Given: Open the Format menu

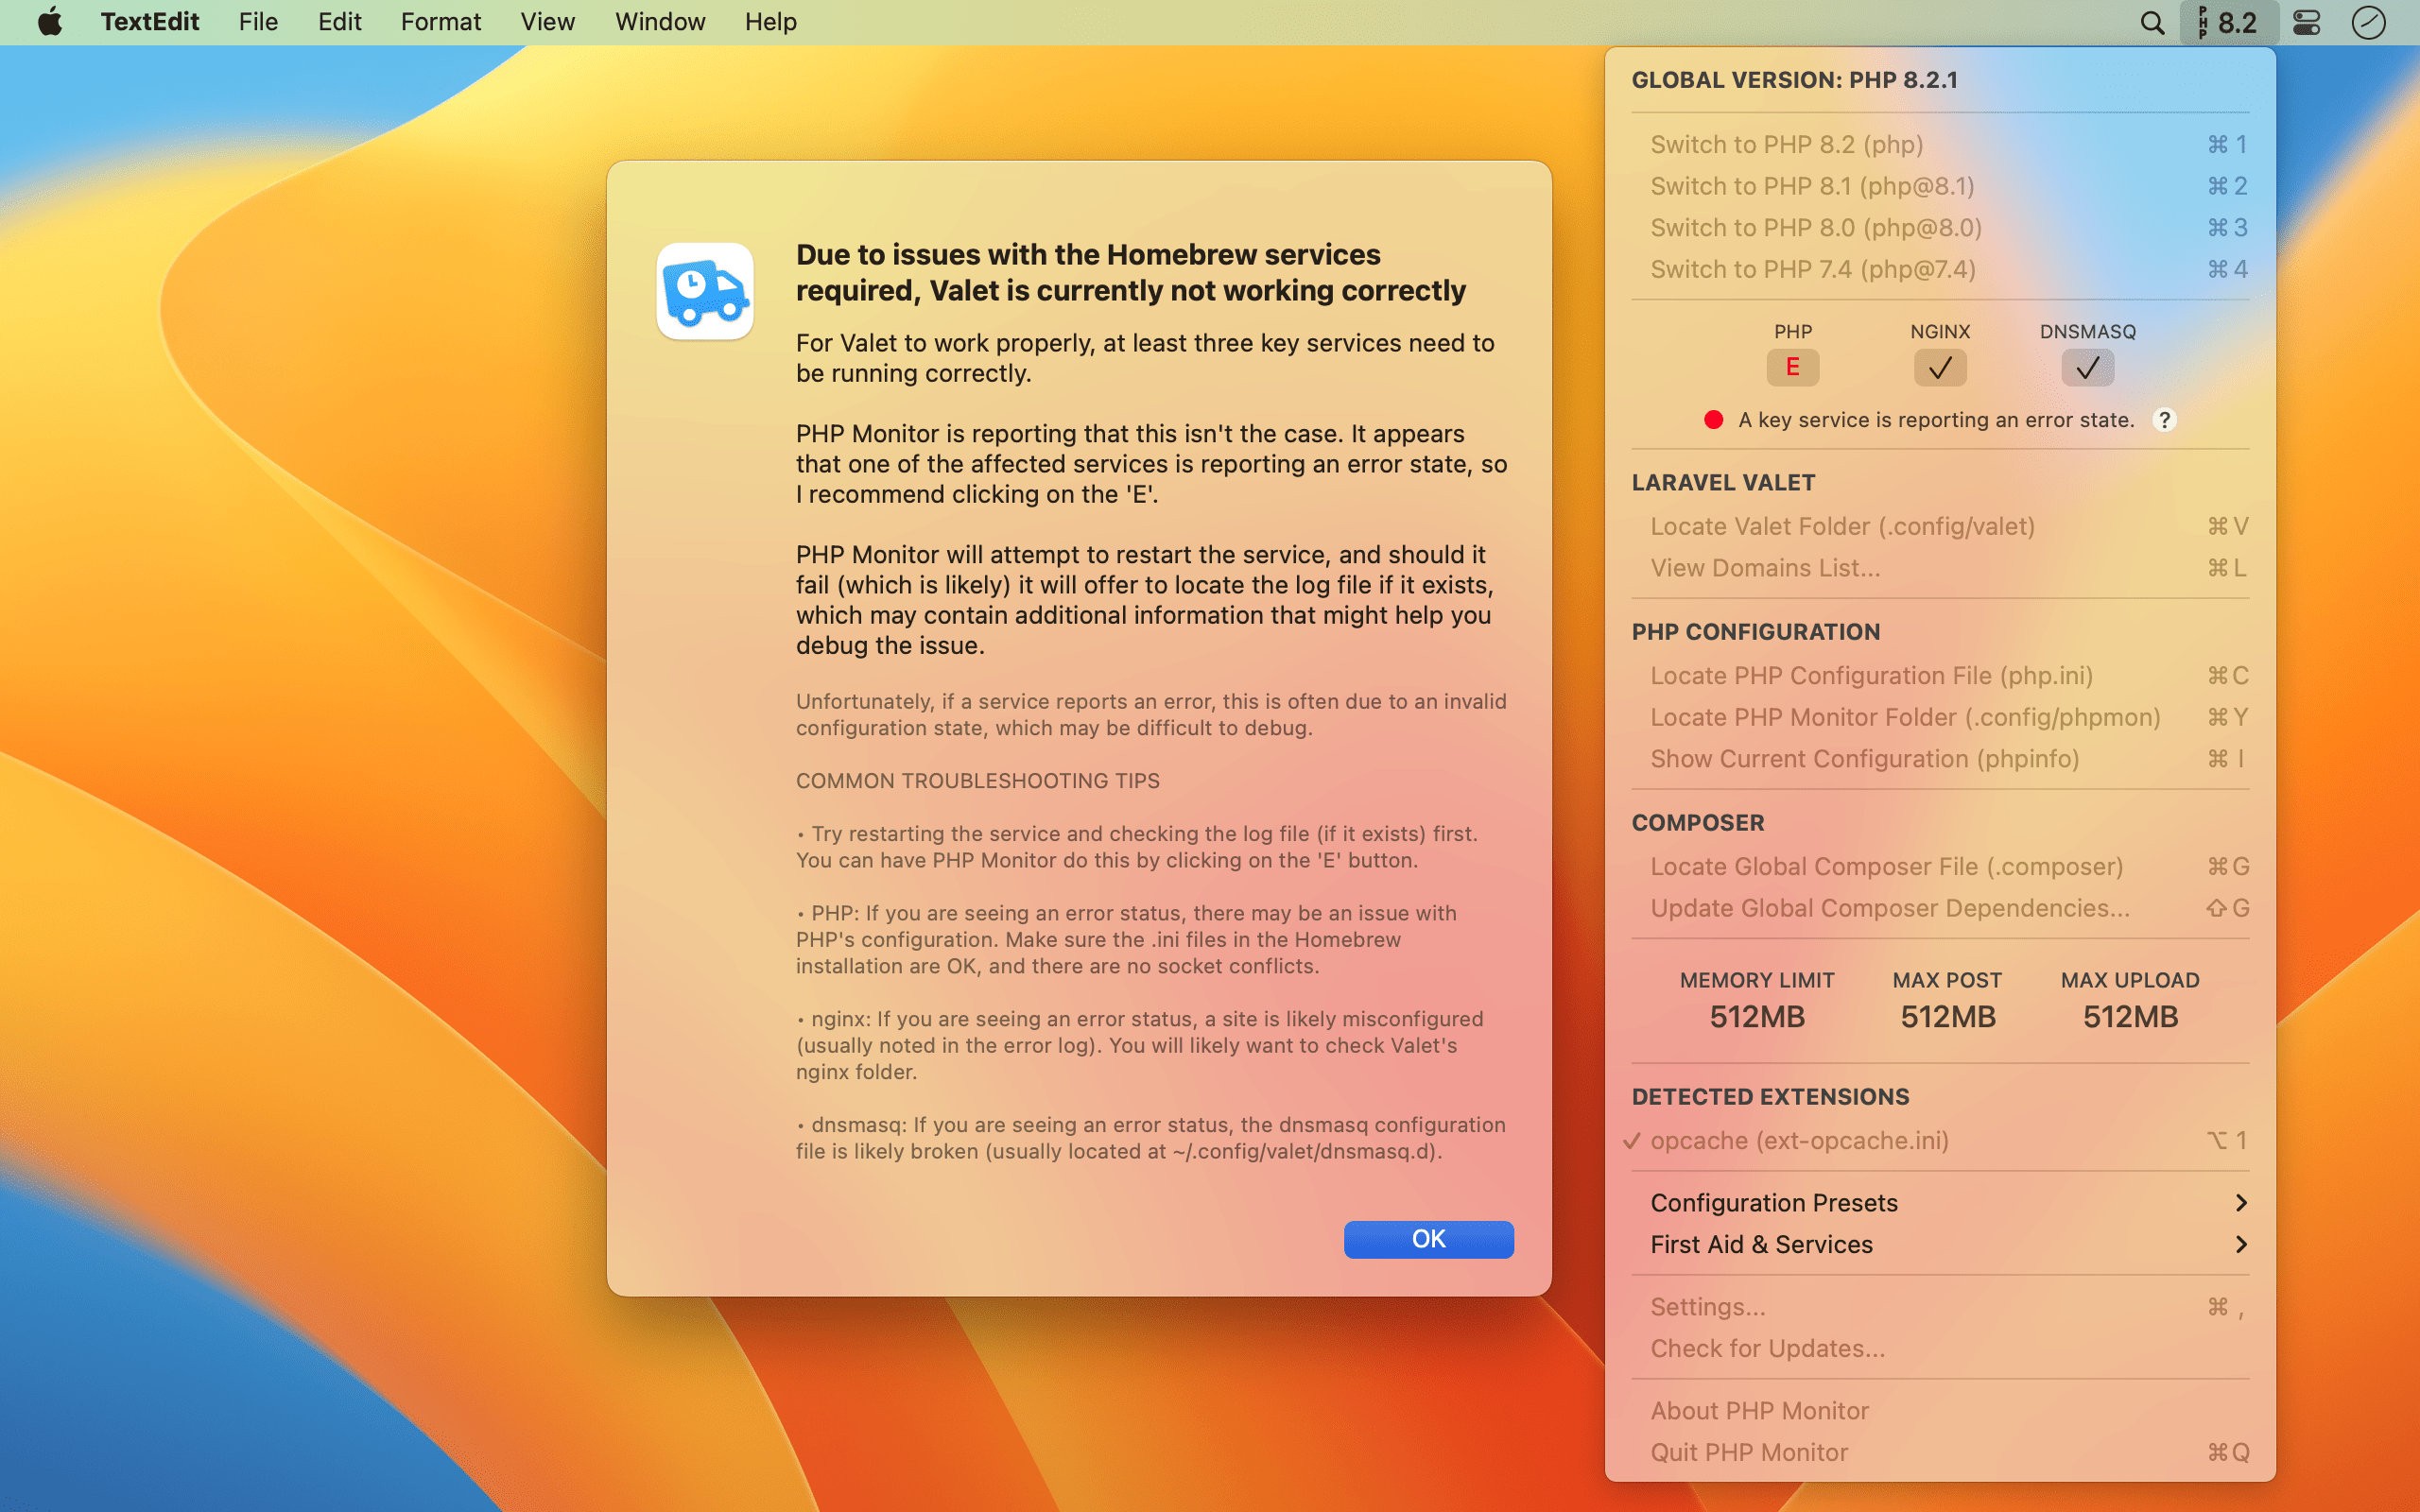Looking at the screenshot, I should [440, 22].
